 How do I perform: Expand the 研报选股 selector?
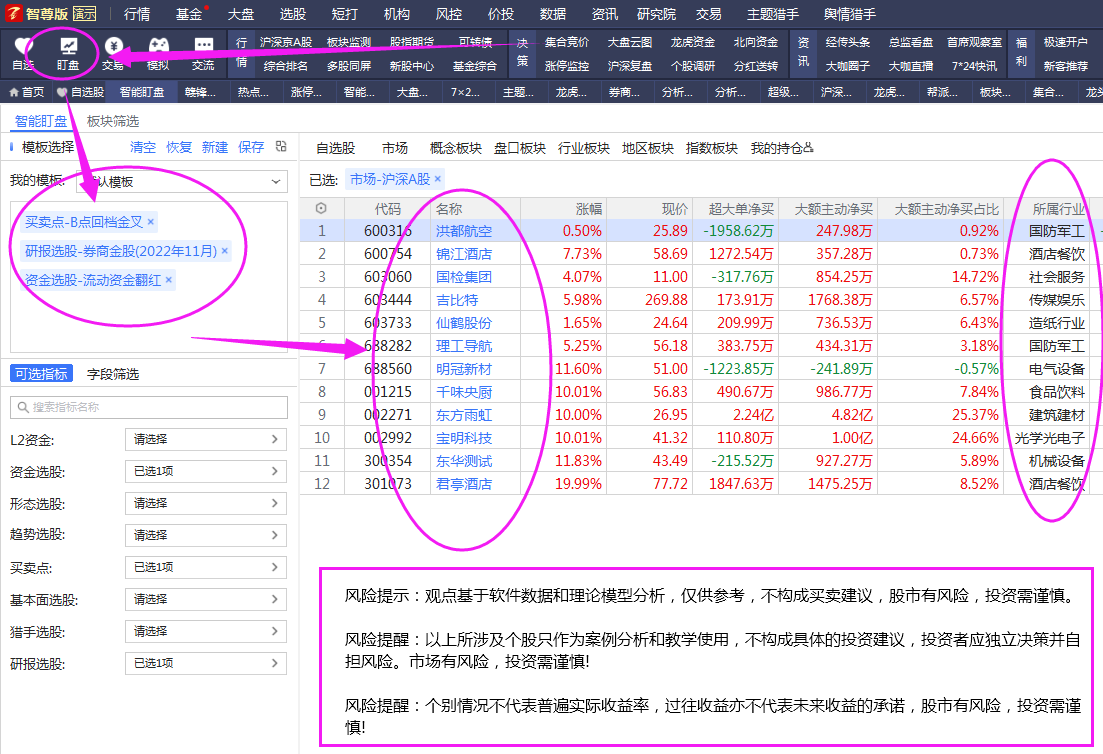pos(205,663)
